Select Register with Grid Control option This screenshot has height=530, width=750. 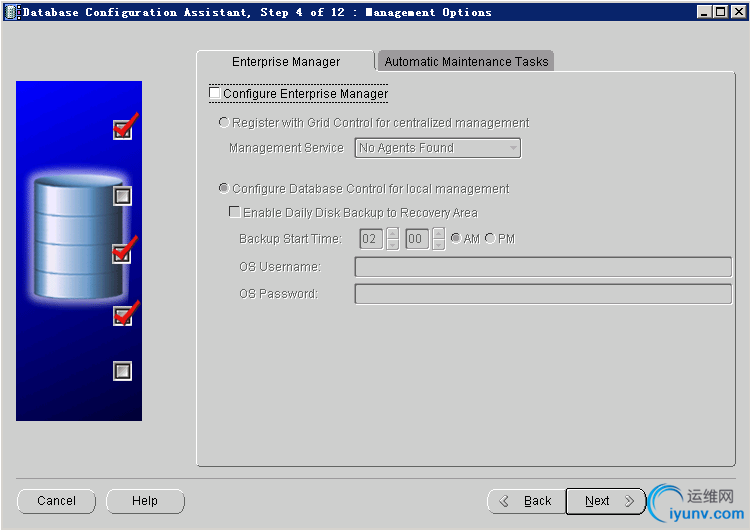[x=223, y=122]
